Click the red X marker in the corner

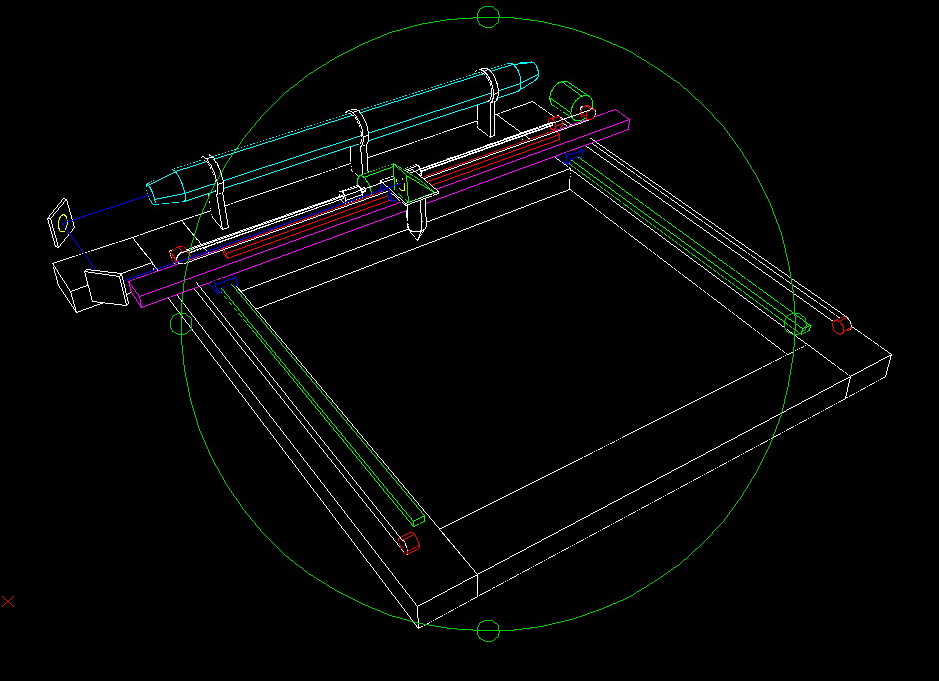(8, 601)
